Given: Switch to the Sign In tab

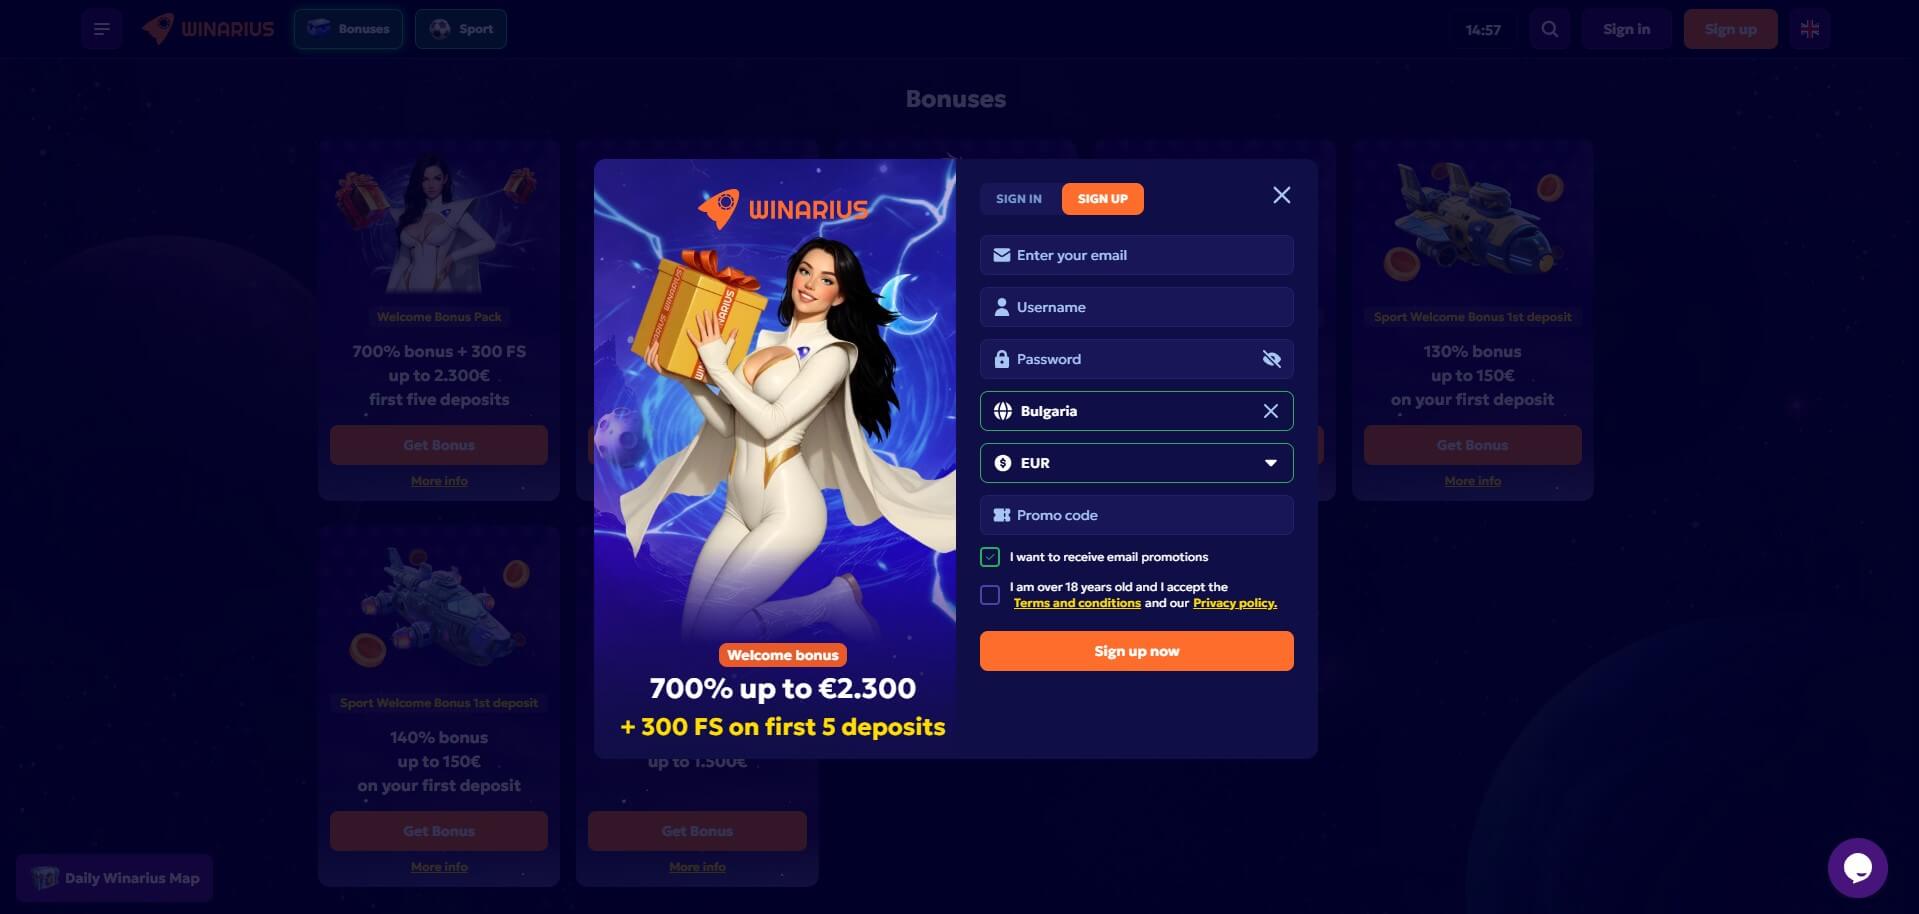Looking at the screenshot, I should (x=1019, y=199).
